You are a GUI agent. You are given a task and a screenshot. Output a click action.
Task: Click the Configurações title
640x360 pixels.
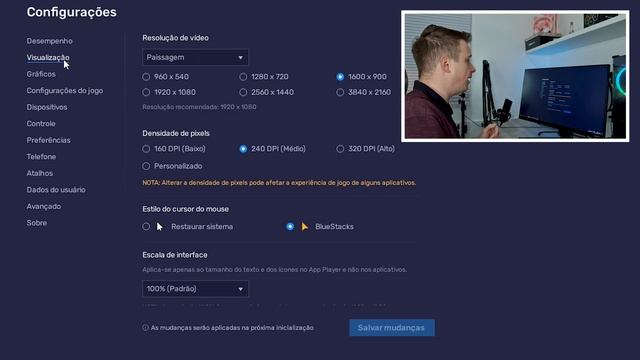click(71, 12)
